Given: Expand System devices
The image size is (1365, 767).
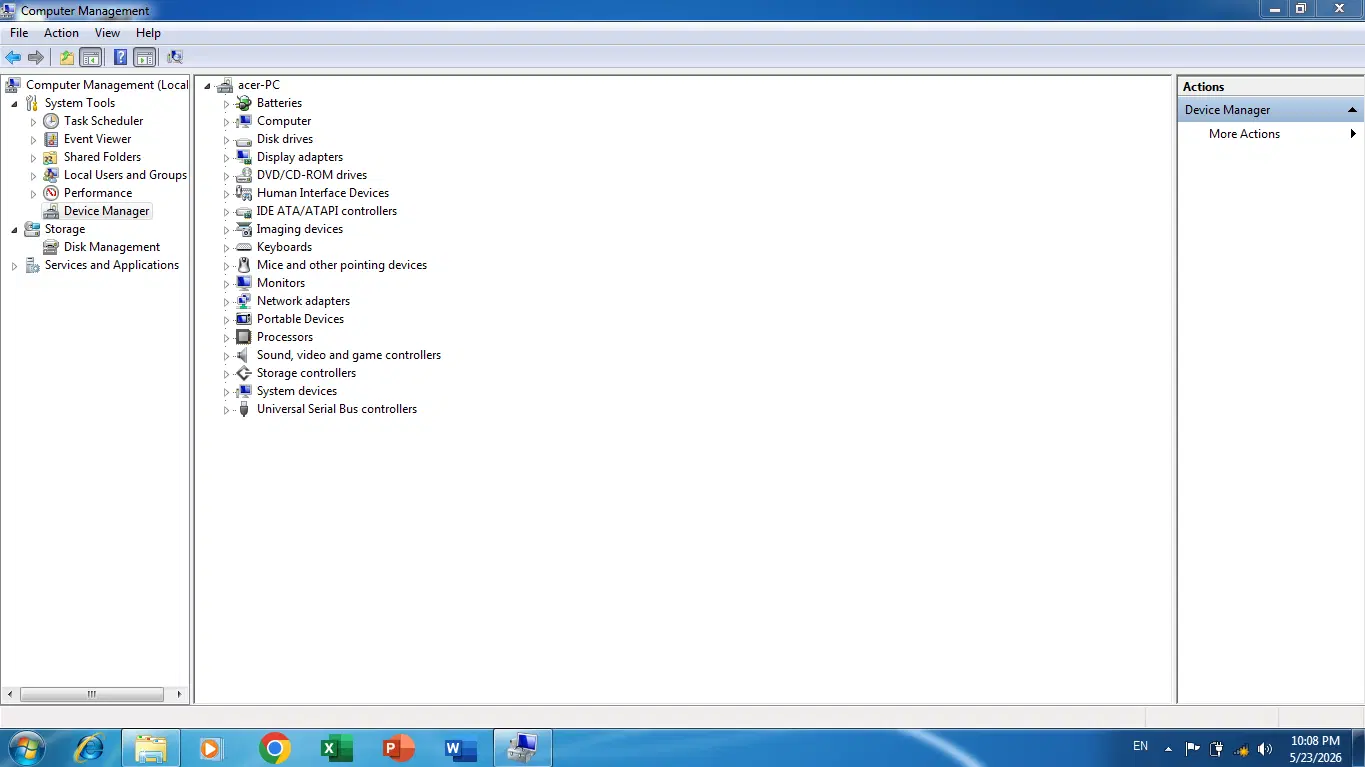Looking at the screenshot, I should [226, 392].
